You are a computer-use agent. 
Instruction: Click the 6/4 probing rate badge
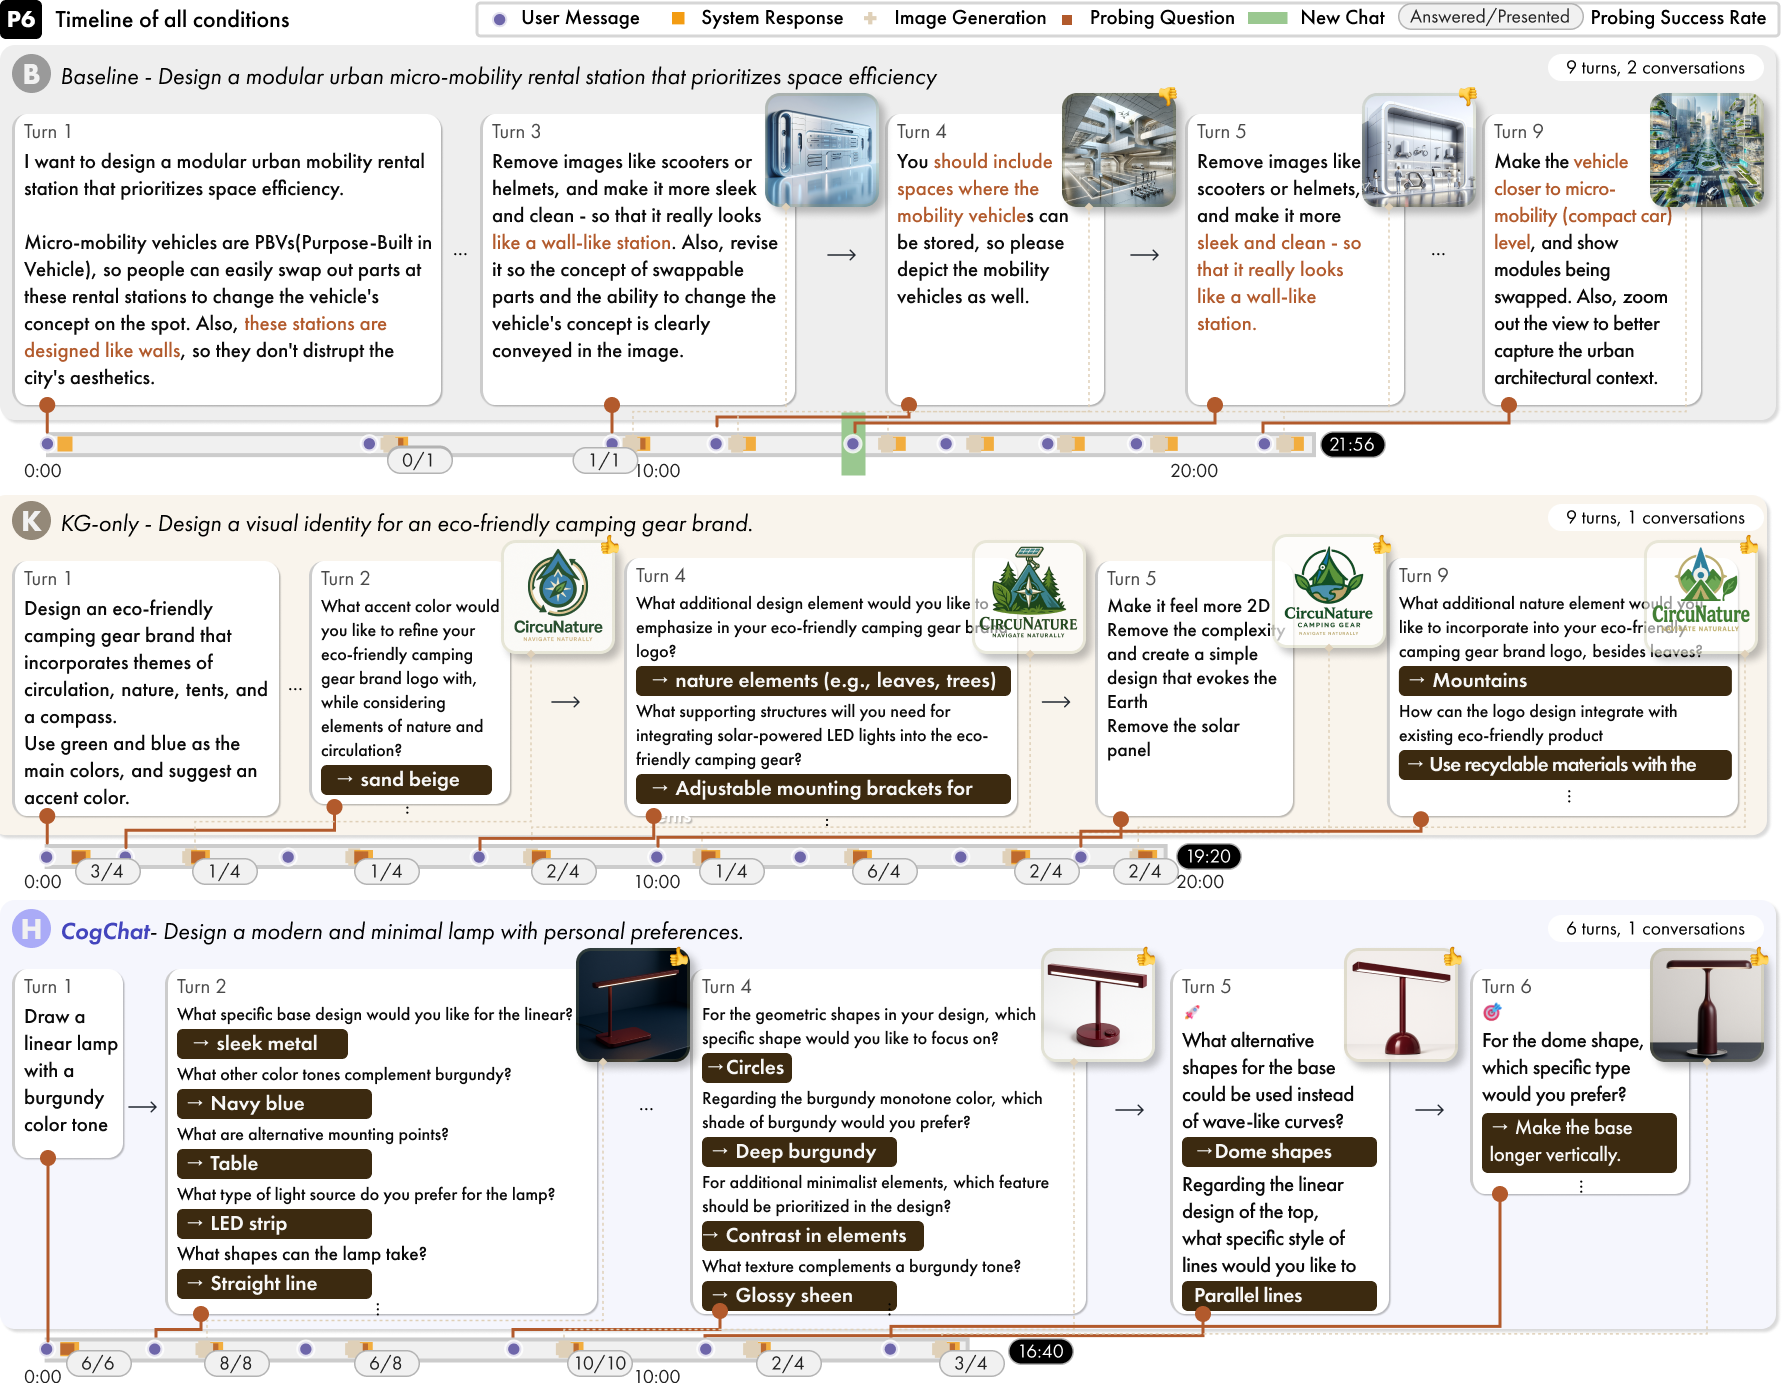tap(884, 871)
